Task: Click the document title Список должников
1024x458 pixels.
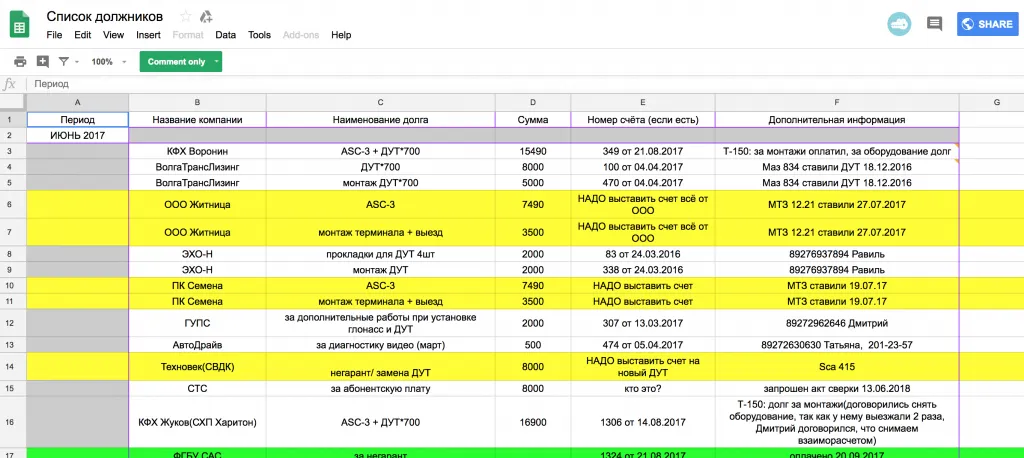Action: click(104, 16)
